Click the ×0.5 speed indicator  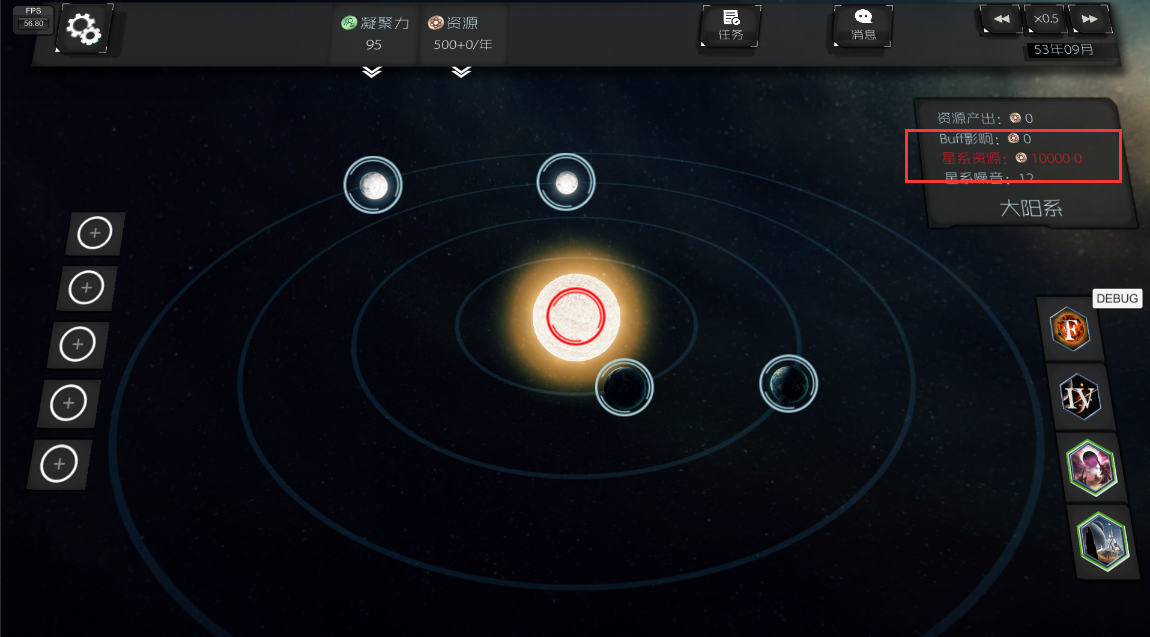pos(1046,19)
